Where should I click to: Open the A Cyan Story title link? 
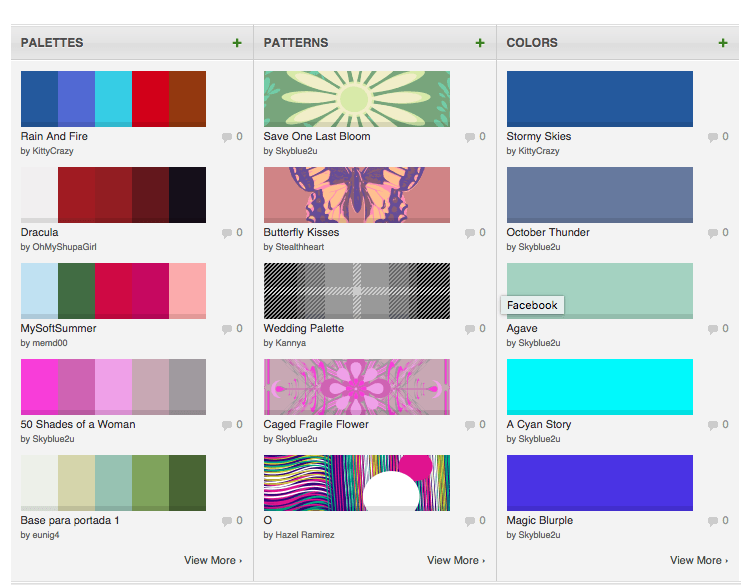(538, 424)
